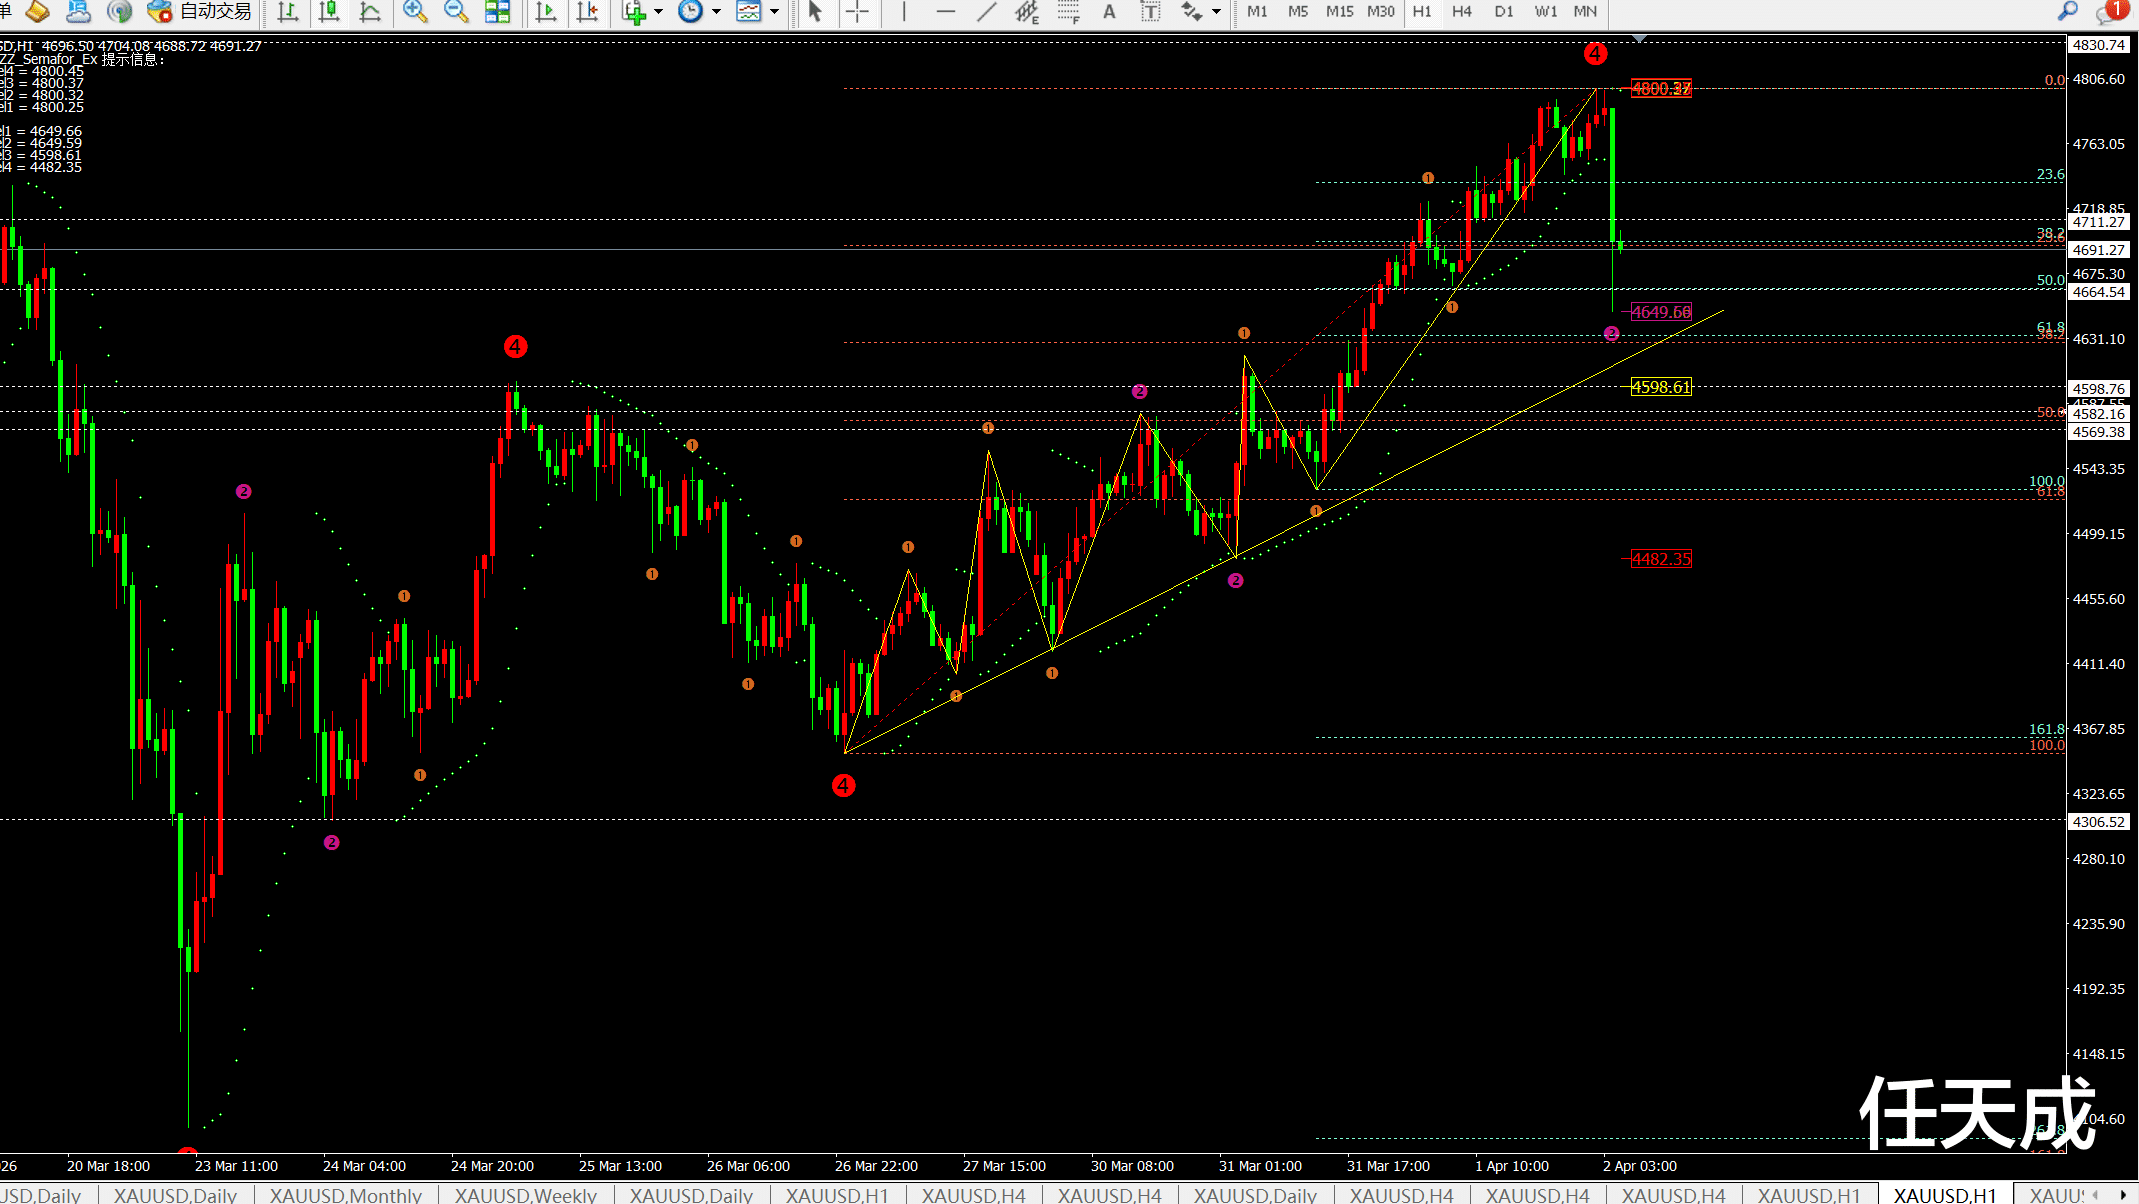Expand the Indicators list dropdown arrow
Screen dimensions: 2139x1204
coord(659,12)
